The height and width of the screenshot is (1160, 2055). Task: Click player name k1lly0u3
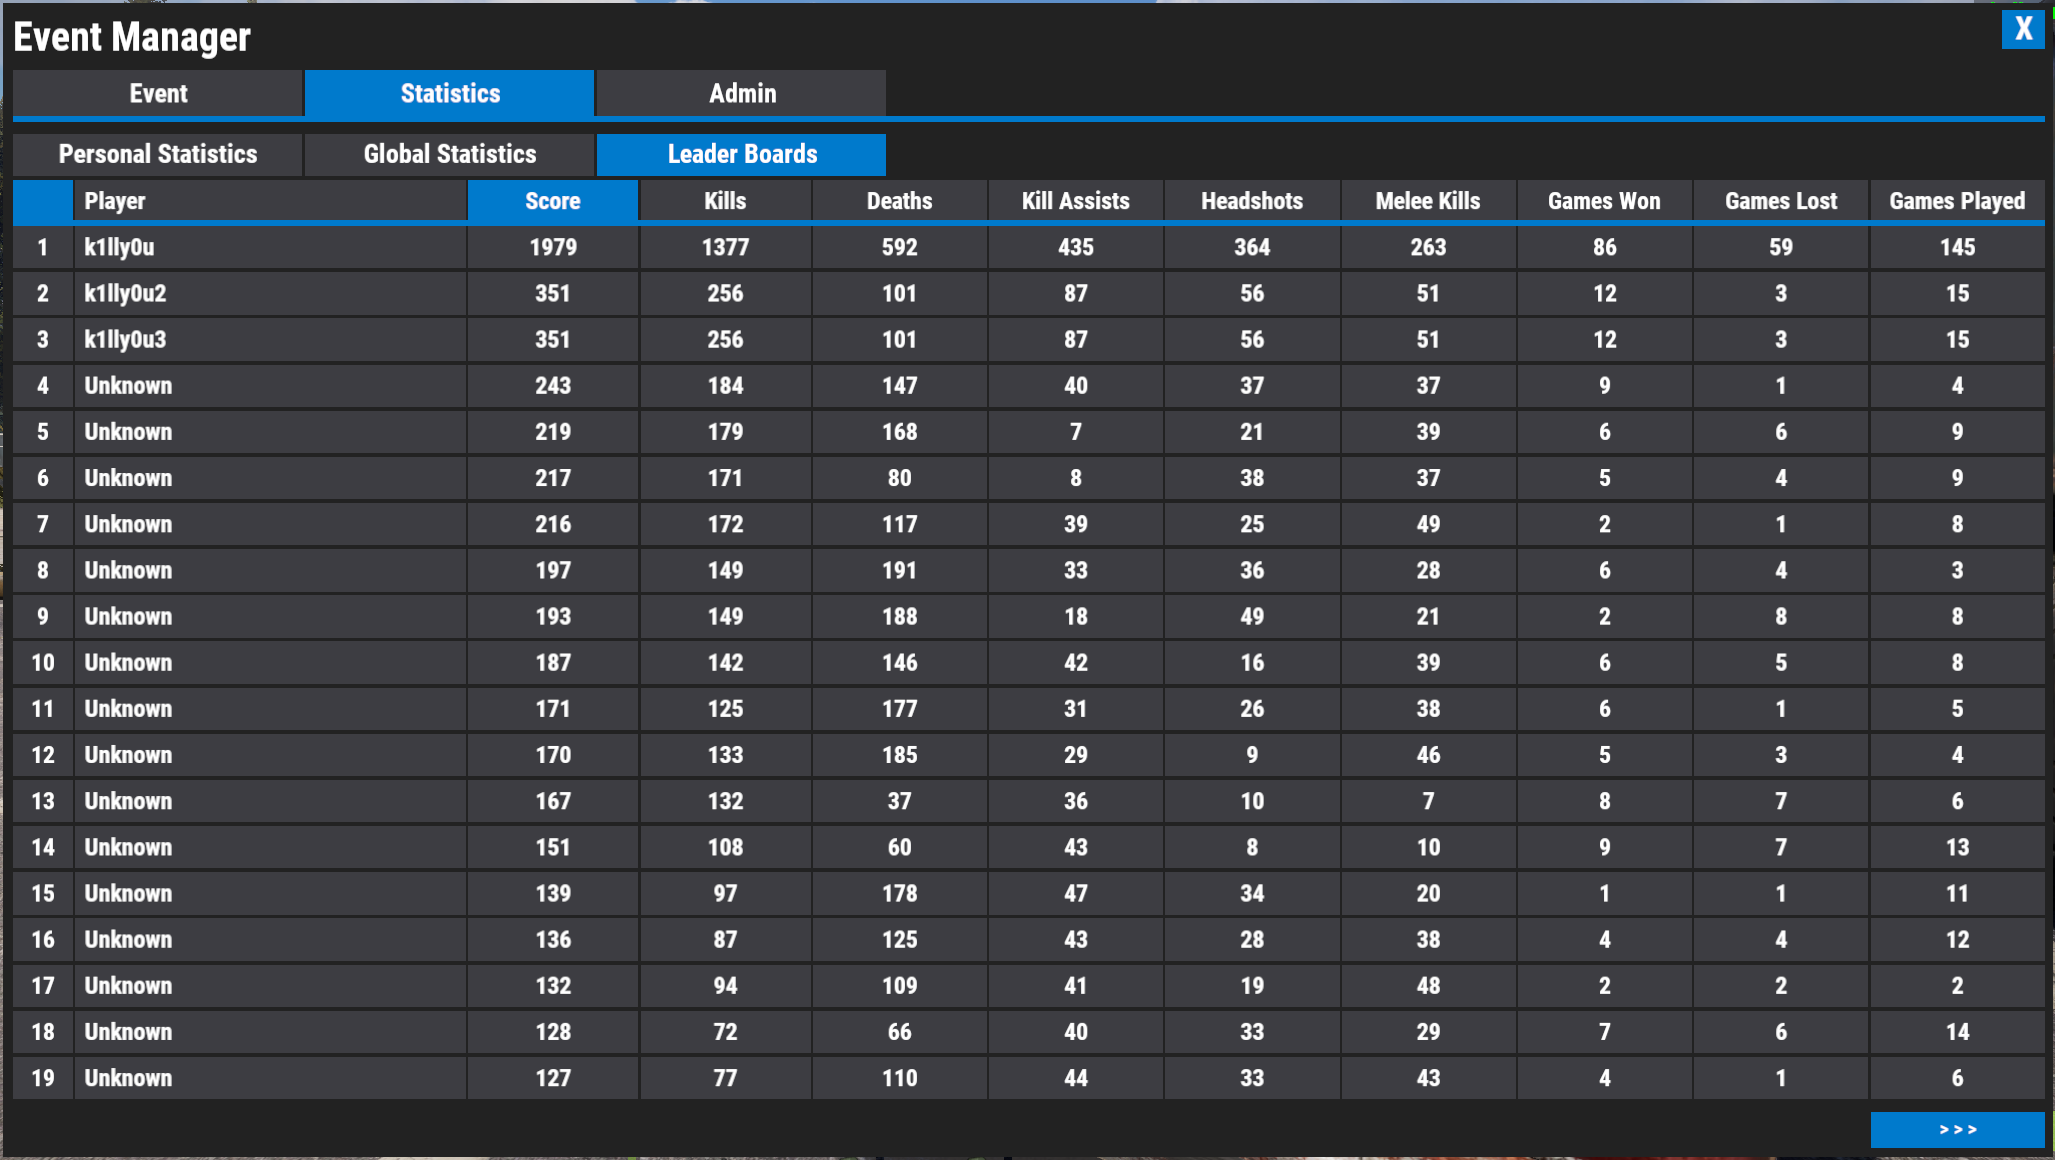tap(125, 339)
